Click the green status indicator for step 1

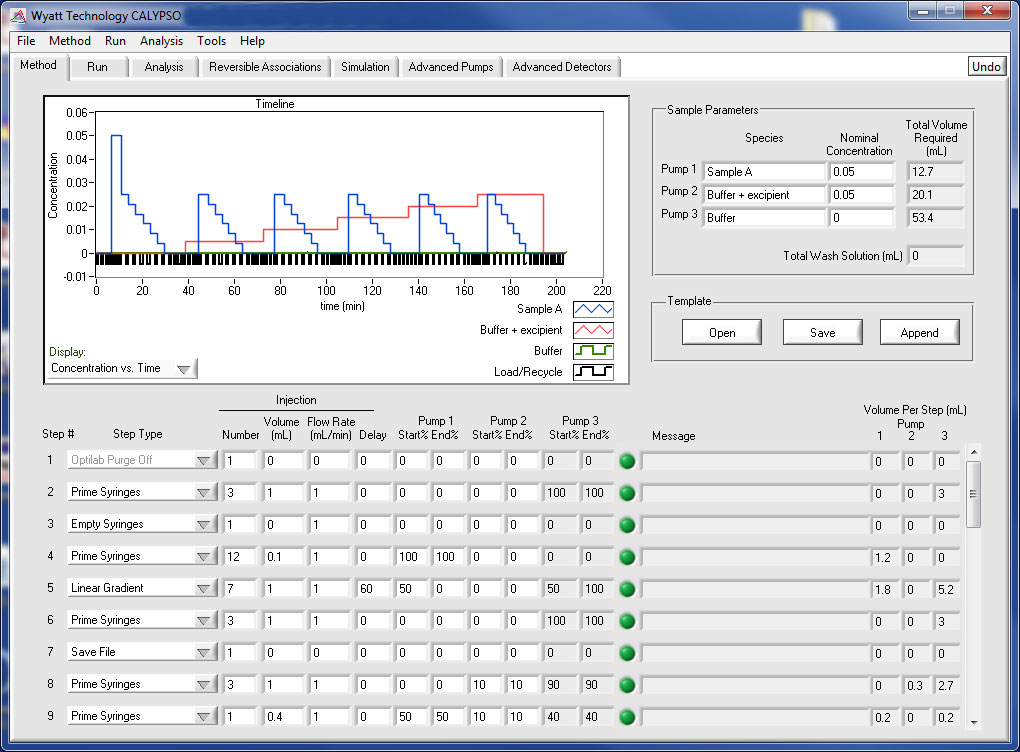click(x=627, y=461)
